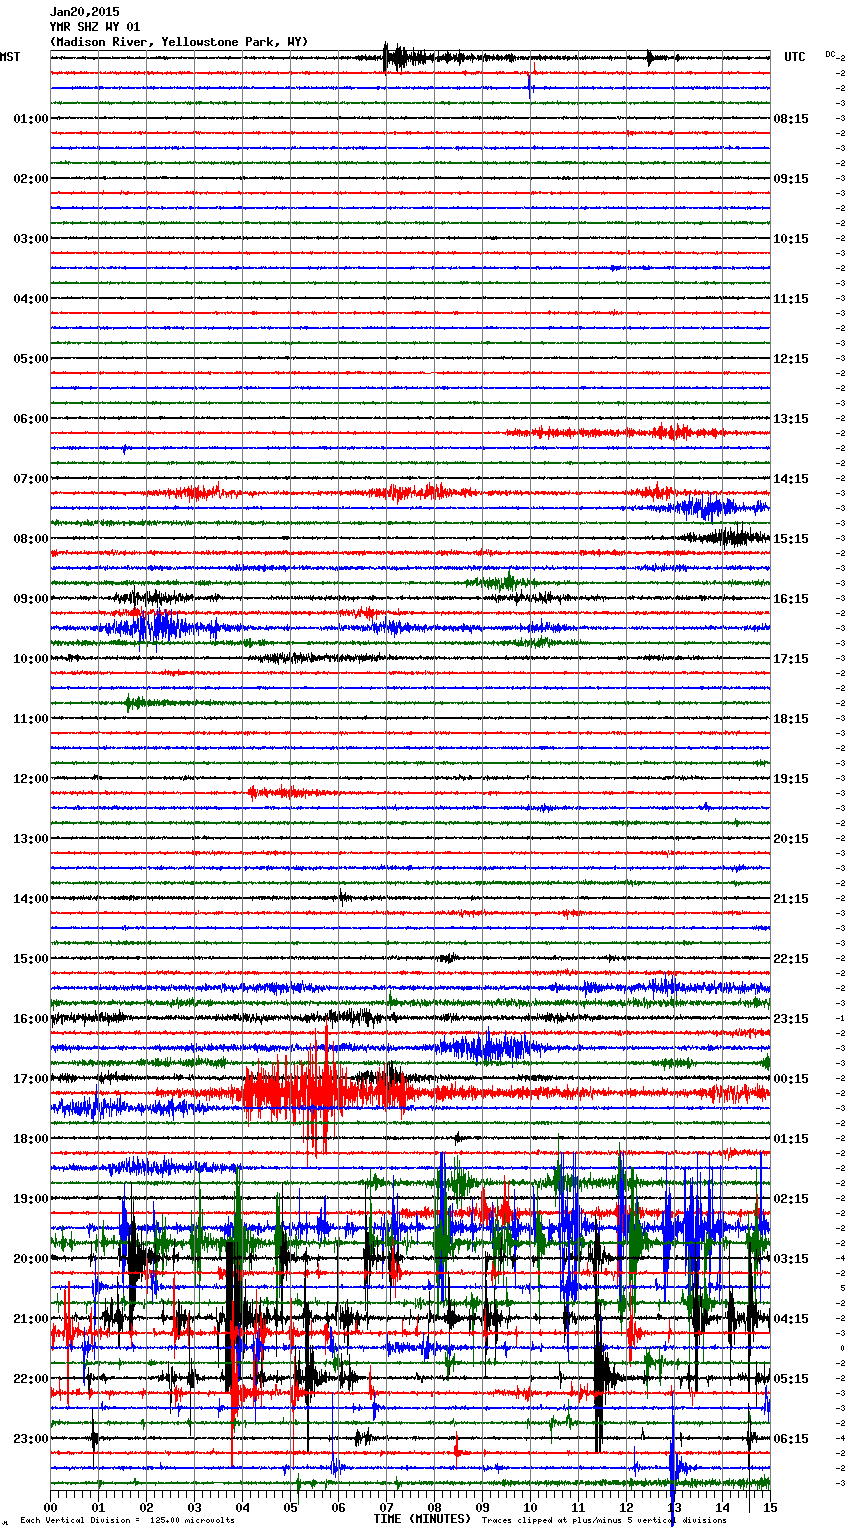The width and height of the screenshot is (850, 1534).
Task: Click the 09:00 MST hour label
Action: (x=31, y=599)
